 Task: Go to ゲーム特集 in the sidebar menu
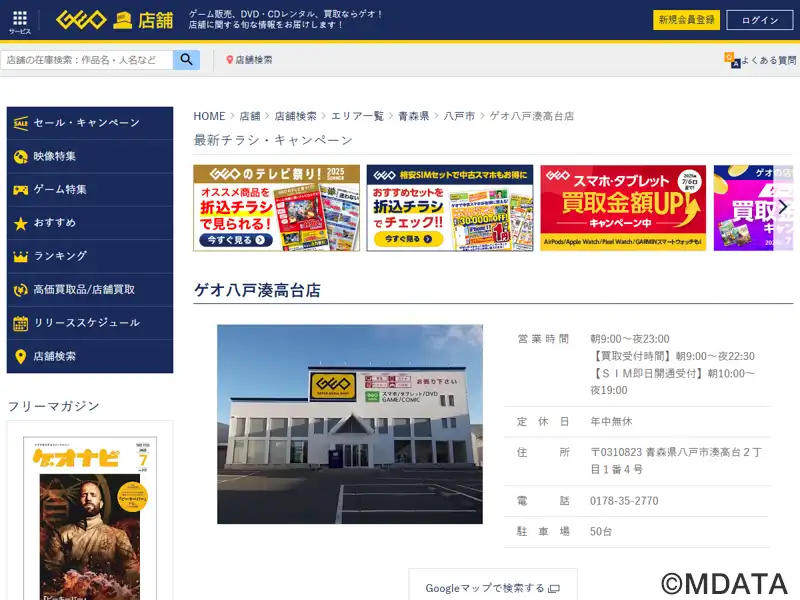tap(90, 190)
